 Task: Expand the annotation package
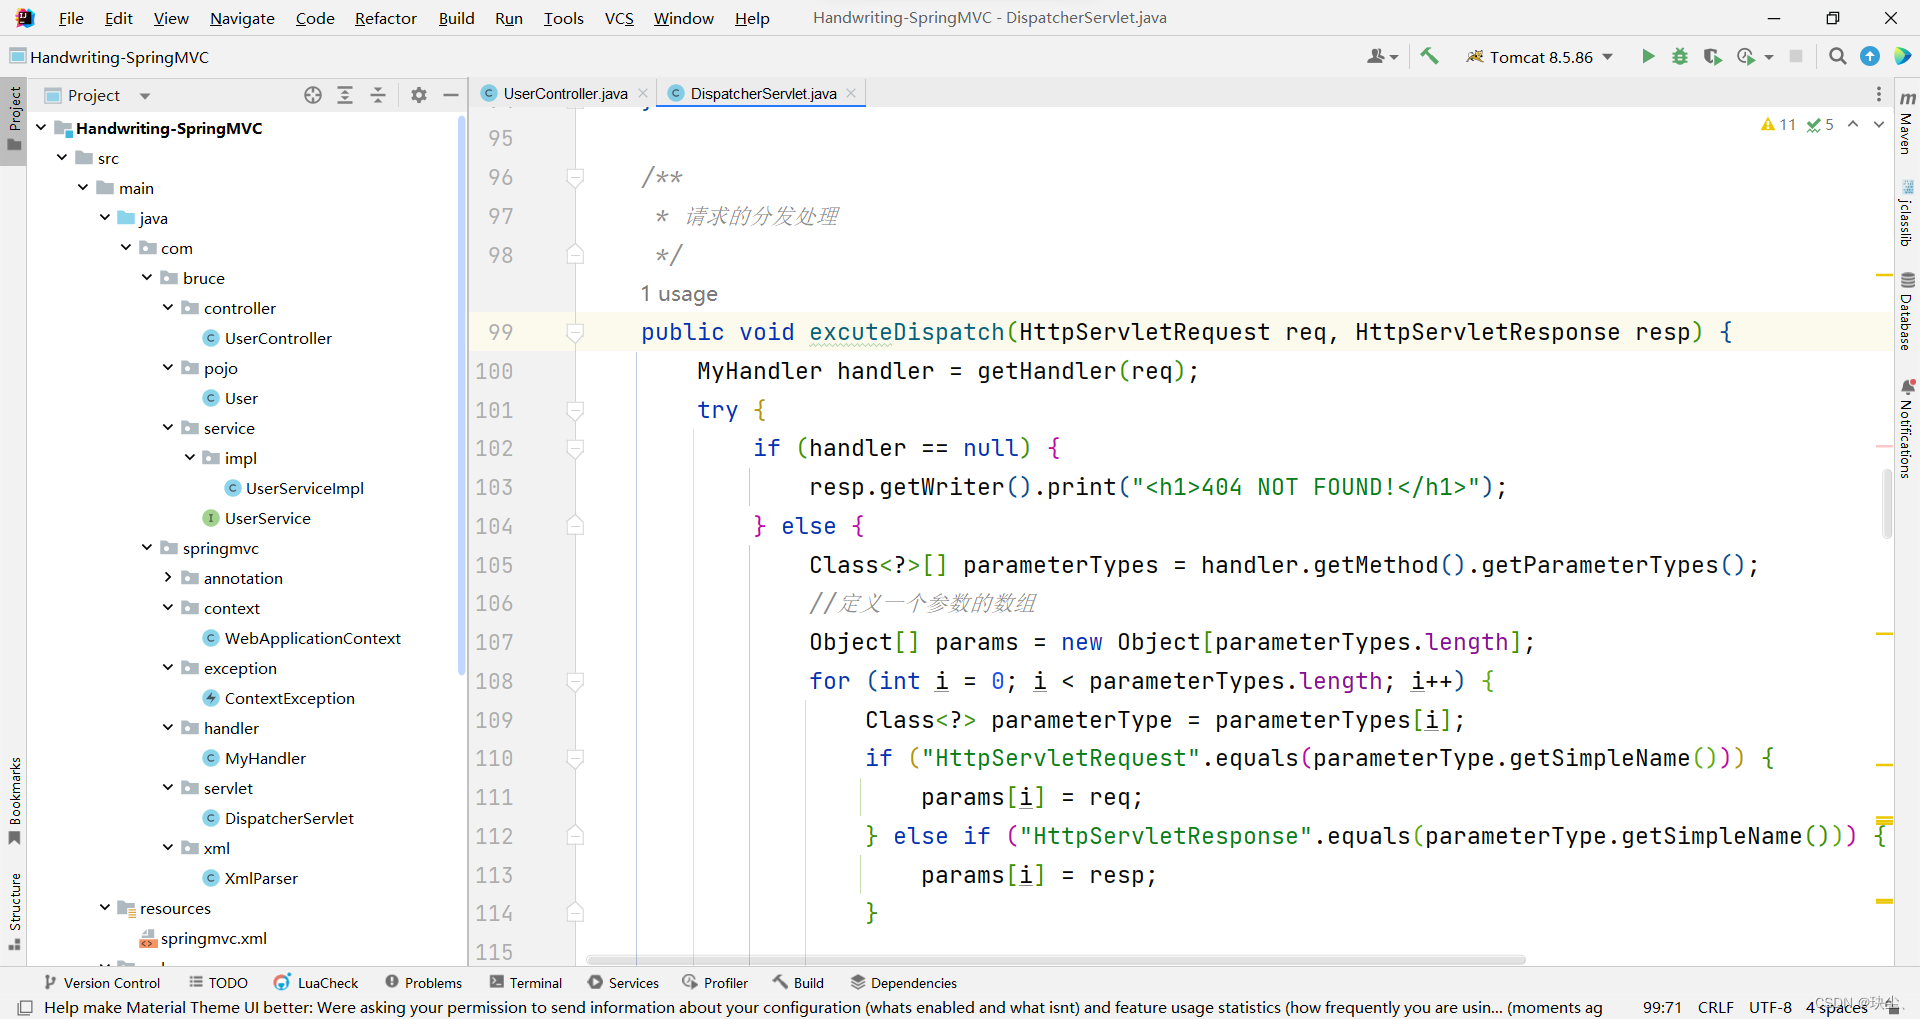click(x=168, y=578)
